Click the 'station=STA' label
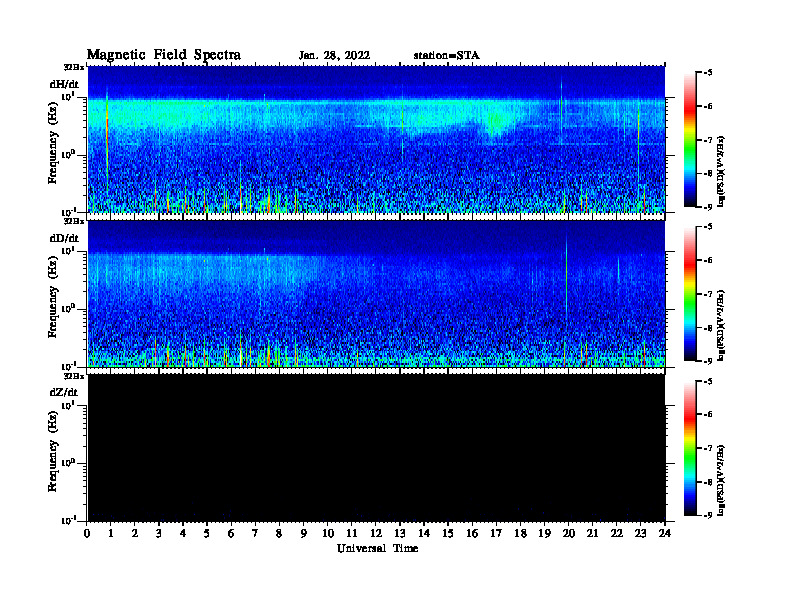792x612 pixels. click(x=447, y=56)
